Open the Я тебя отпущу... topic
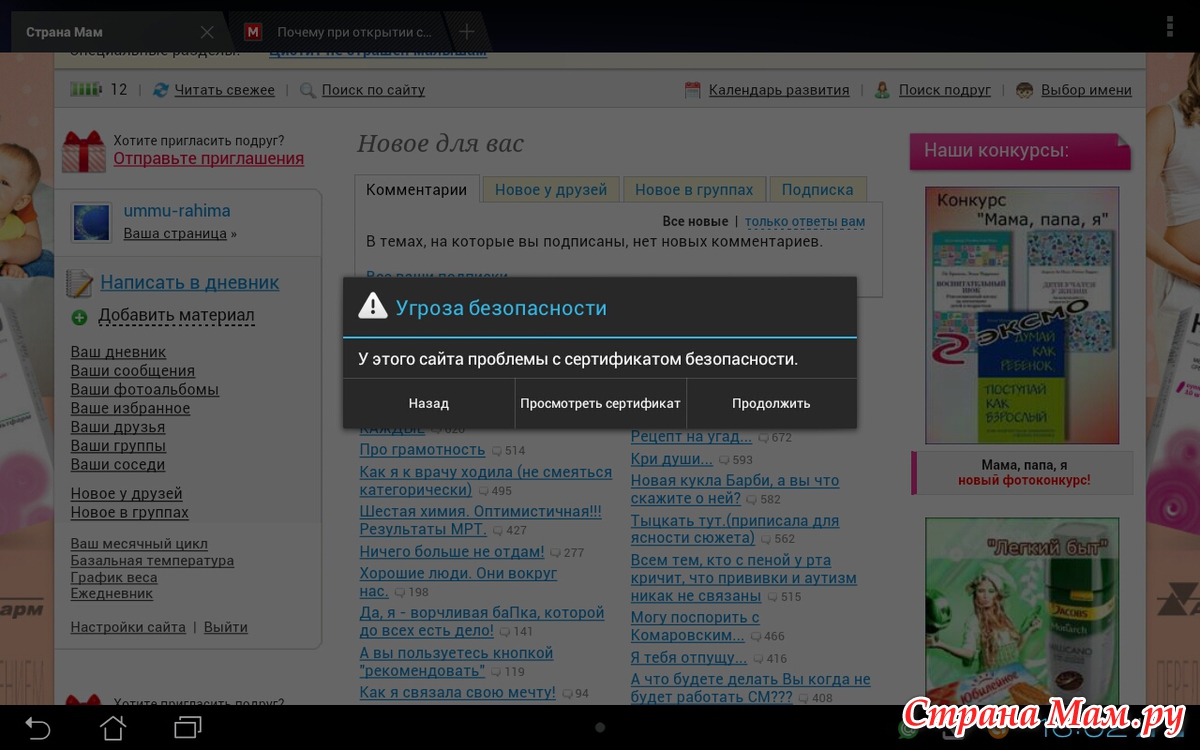This screenshot has height=750, width=1200. (x=688, y=657)
